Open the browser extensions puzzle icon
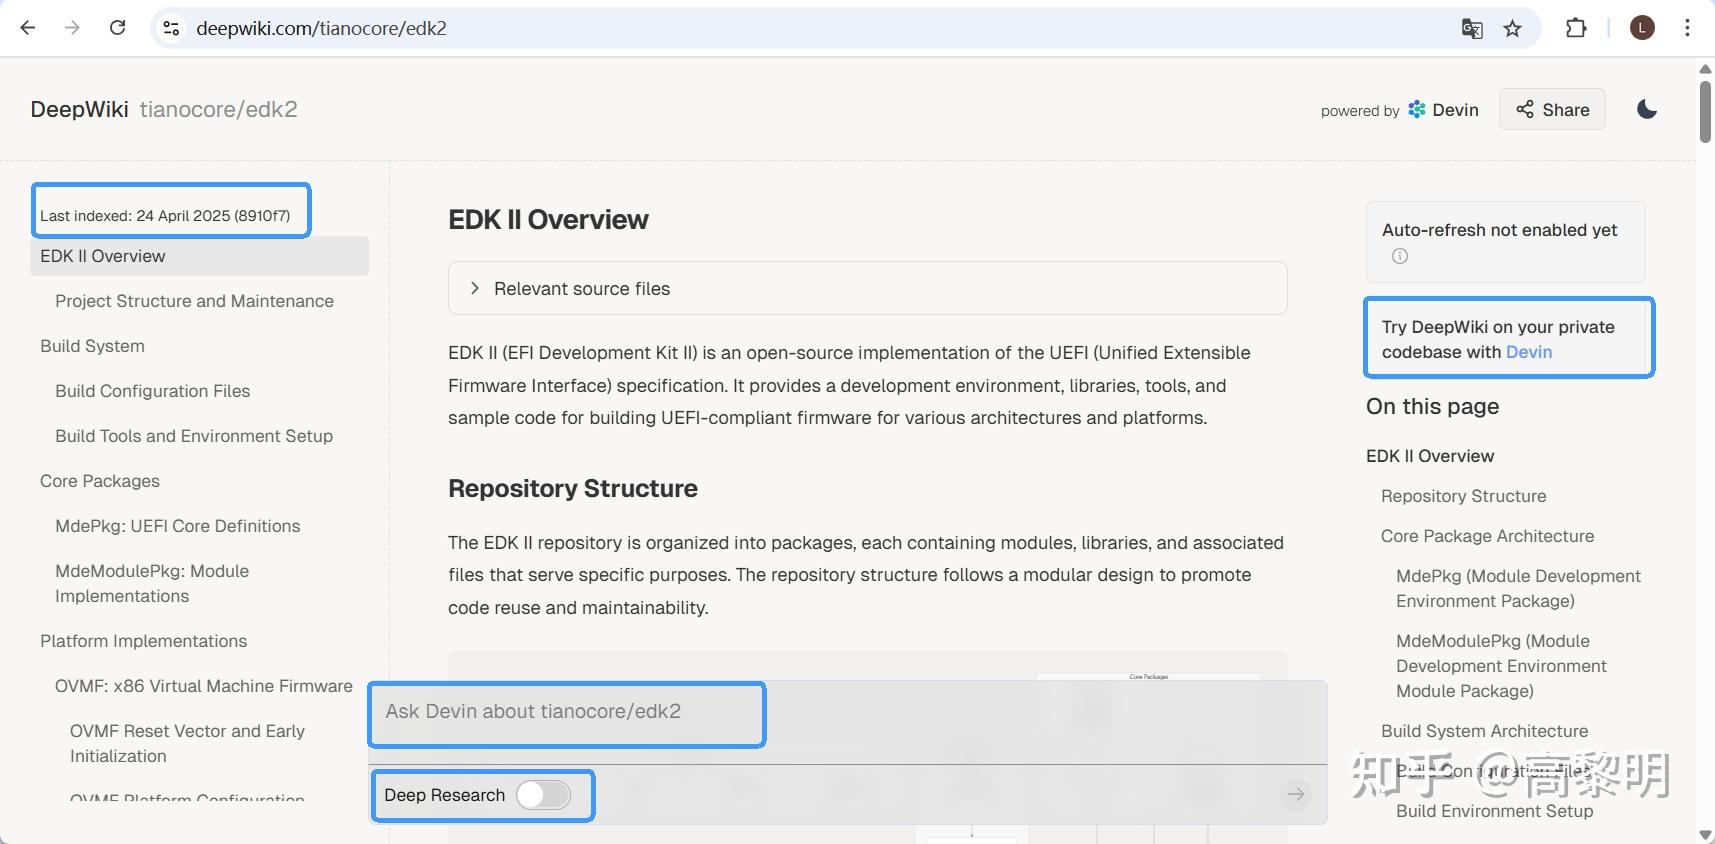 pos(1576,28)
